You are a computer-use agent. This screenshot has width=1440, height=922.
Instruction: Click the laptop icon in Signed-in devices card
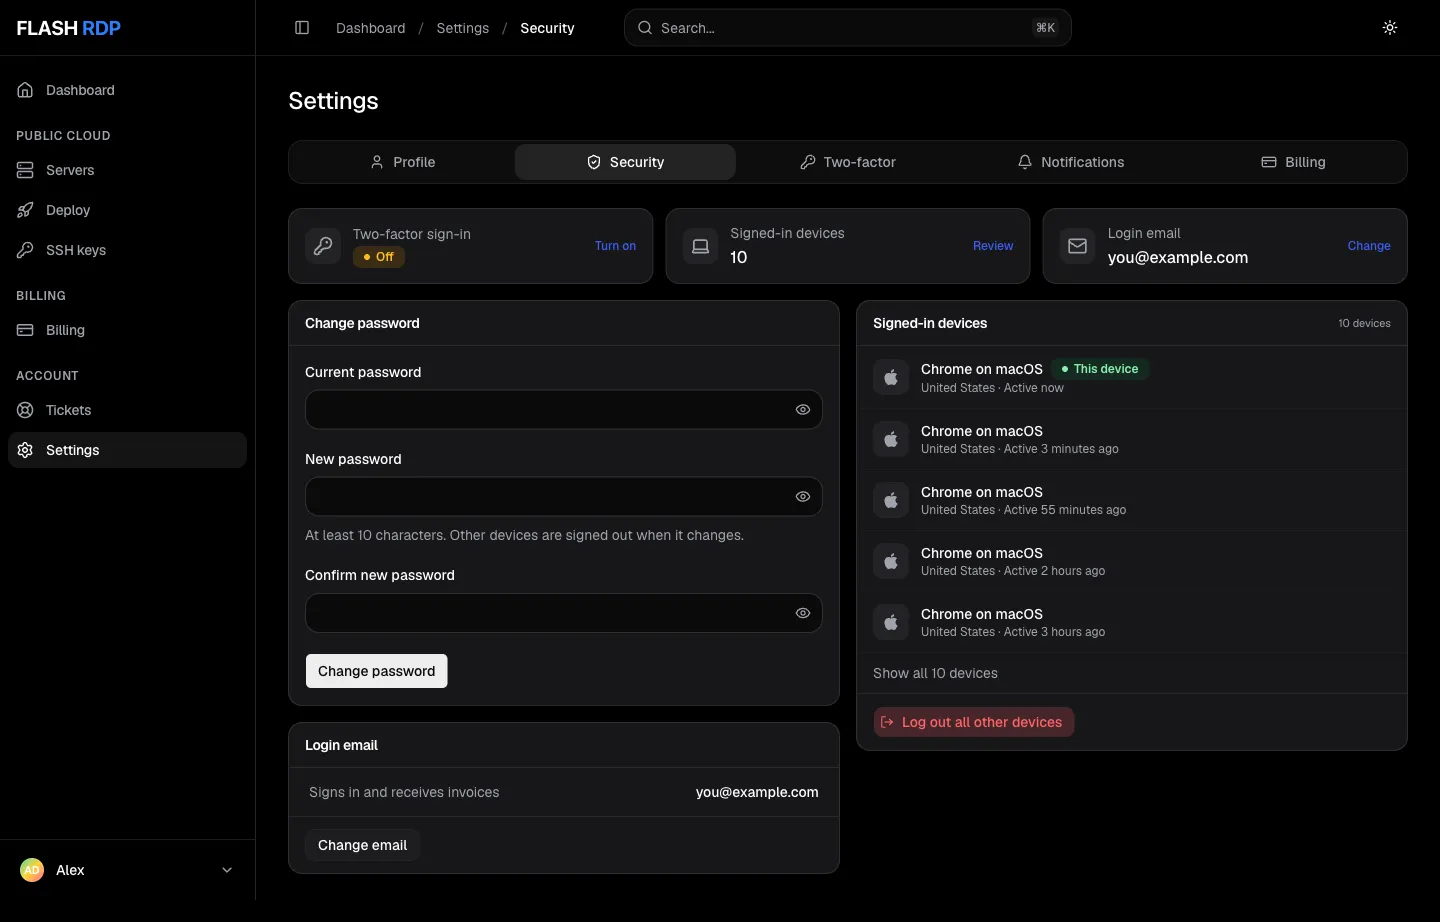(701, 246)
